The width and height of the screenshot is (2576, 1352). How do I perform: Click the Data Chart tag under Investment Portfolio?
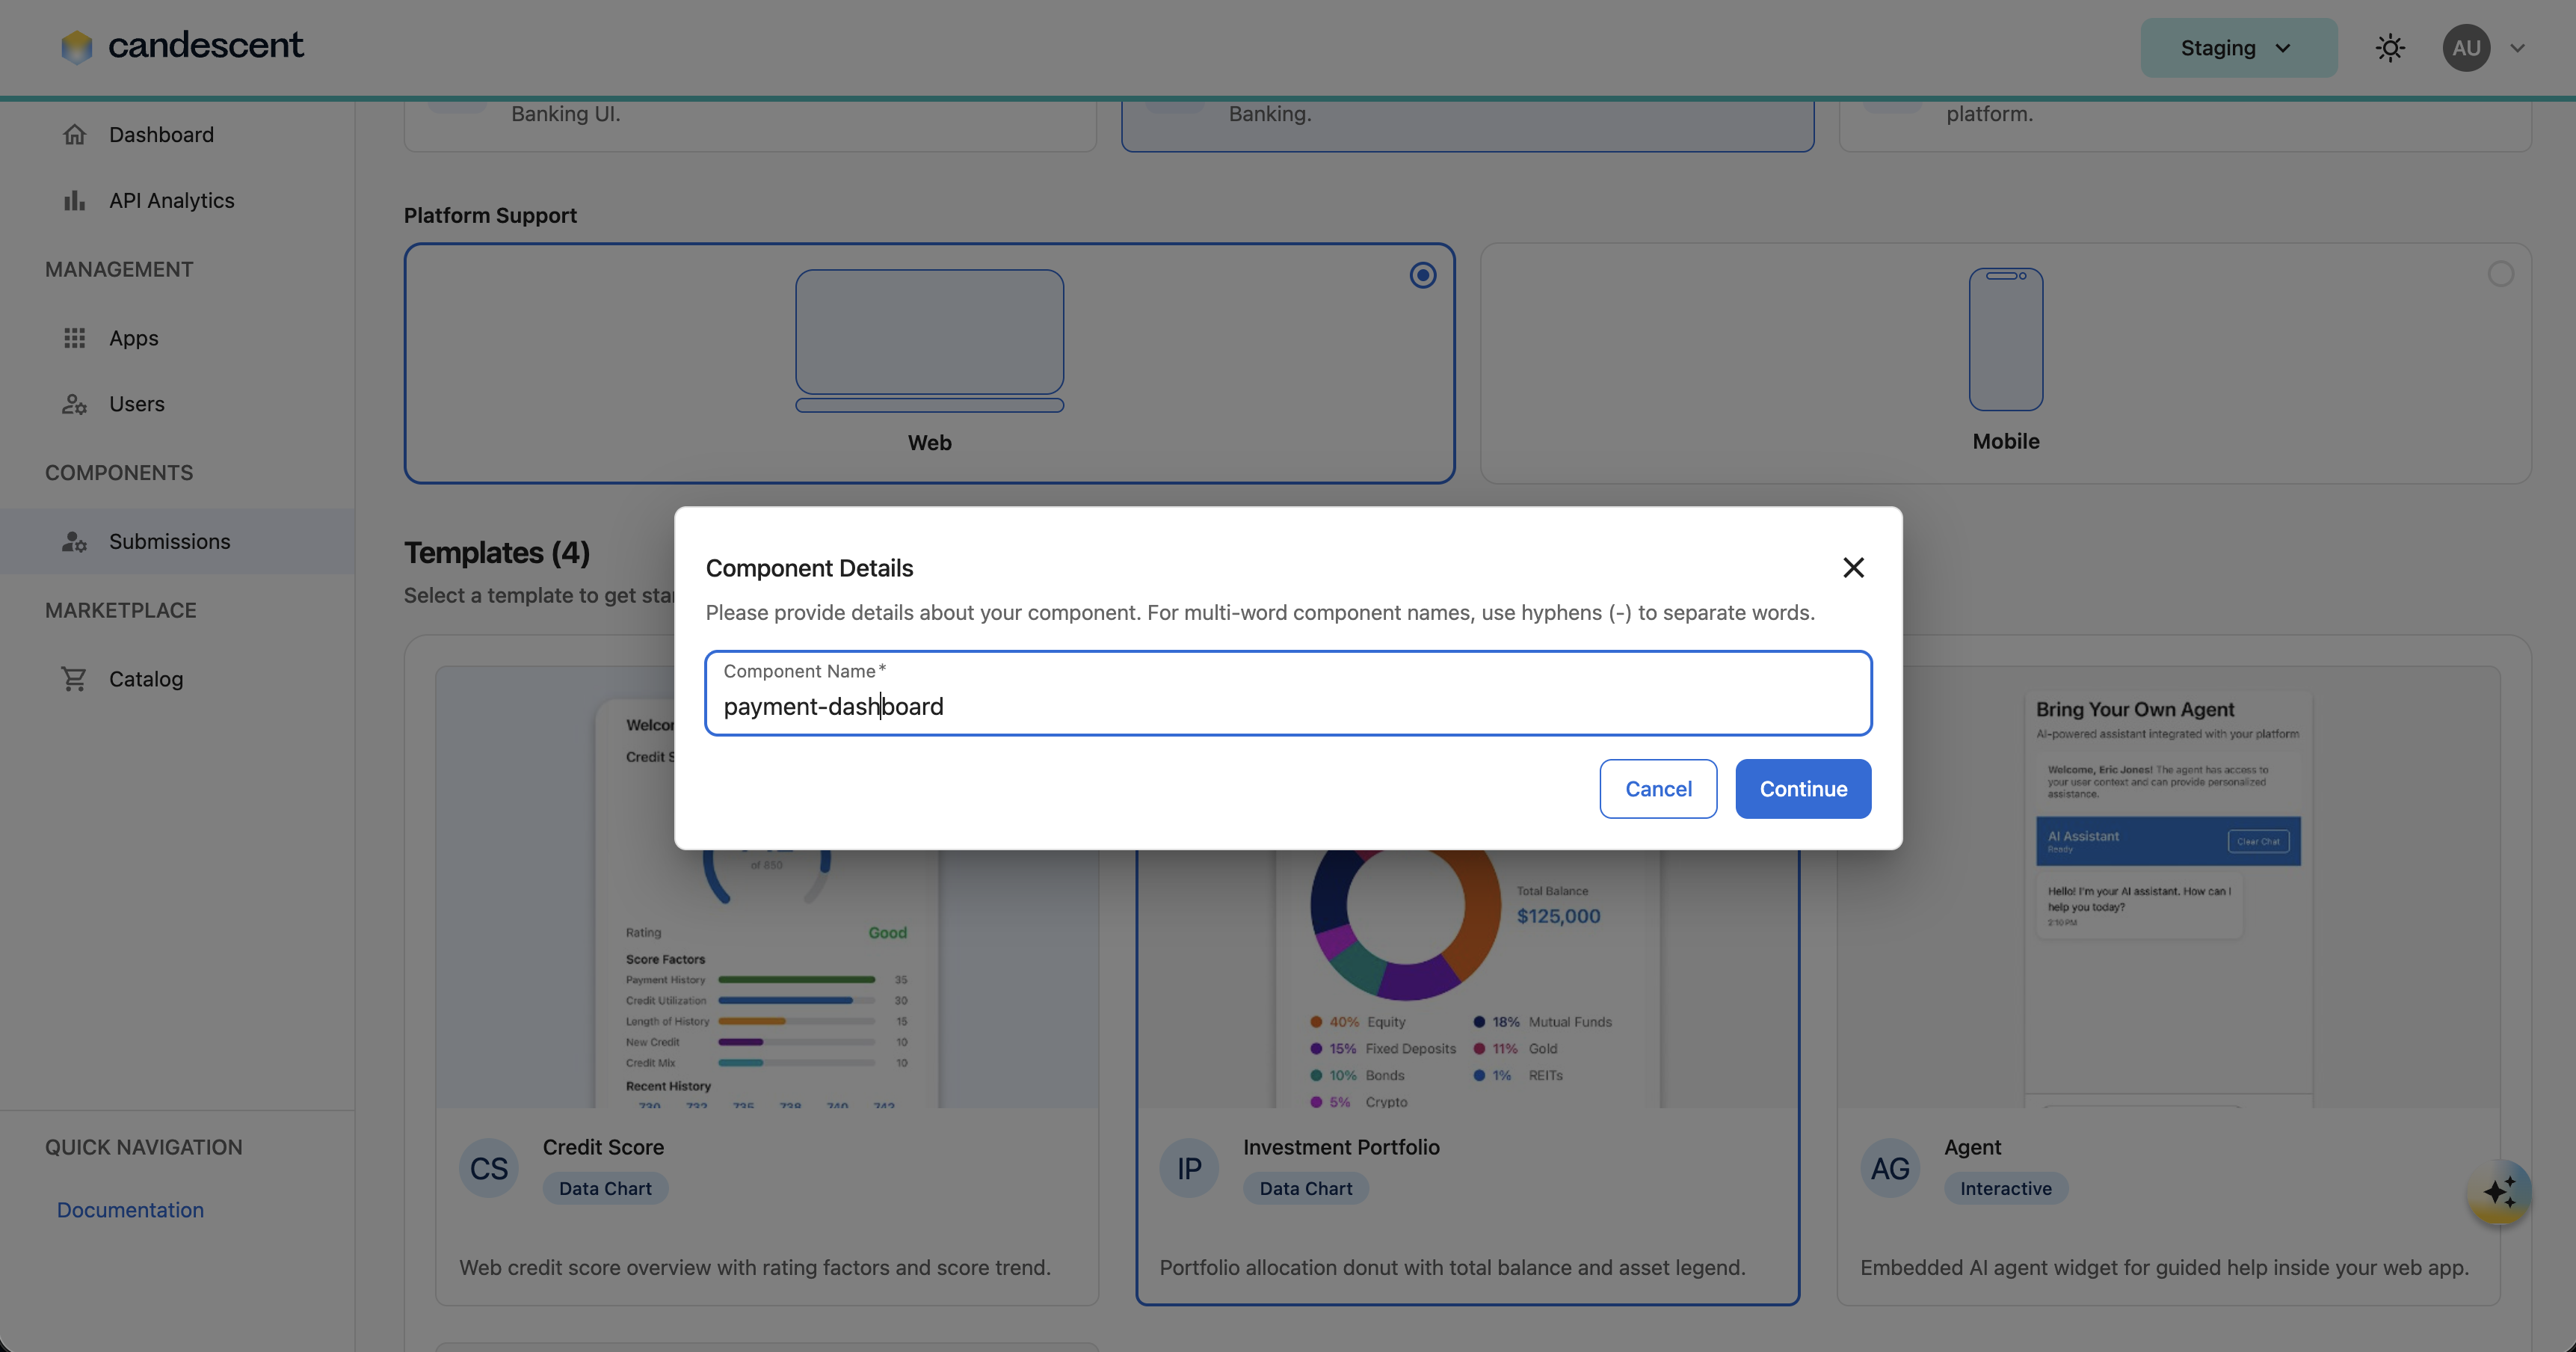coord(1306,1188)
